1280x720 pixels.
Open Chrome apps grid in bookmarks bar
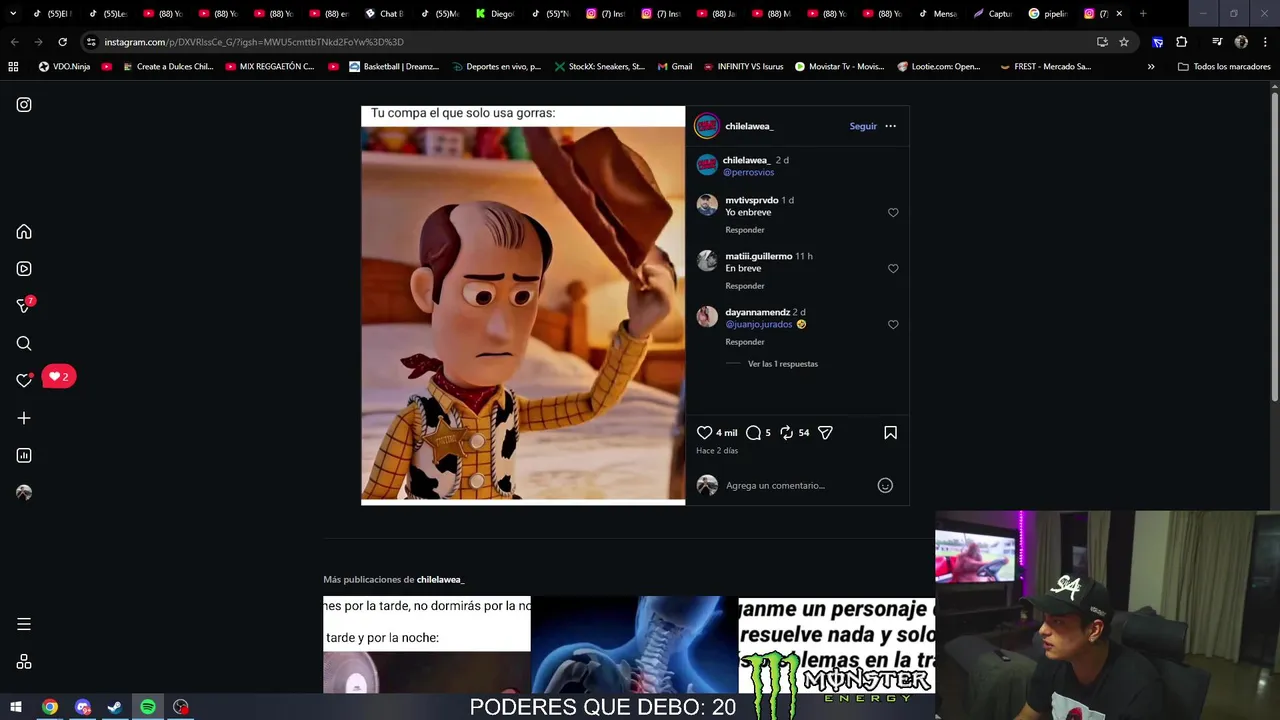click(x=13, y=67)
